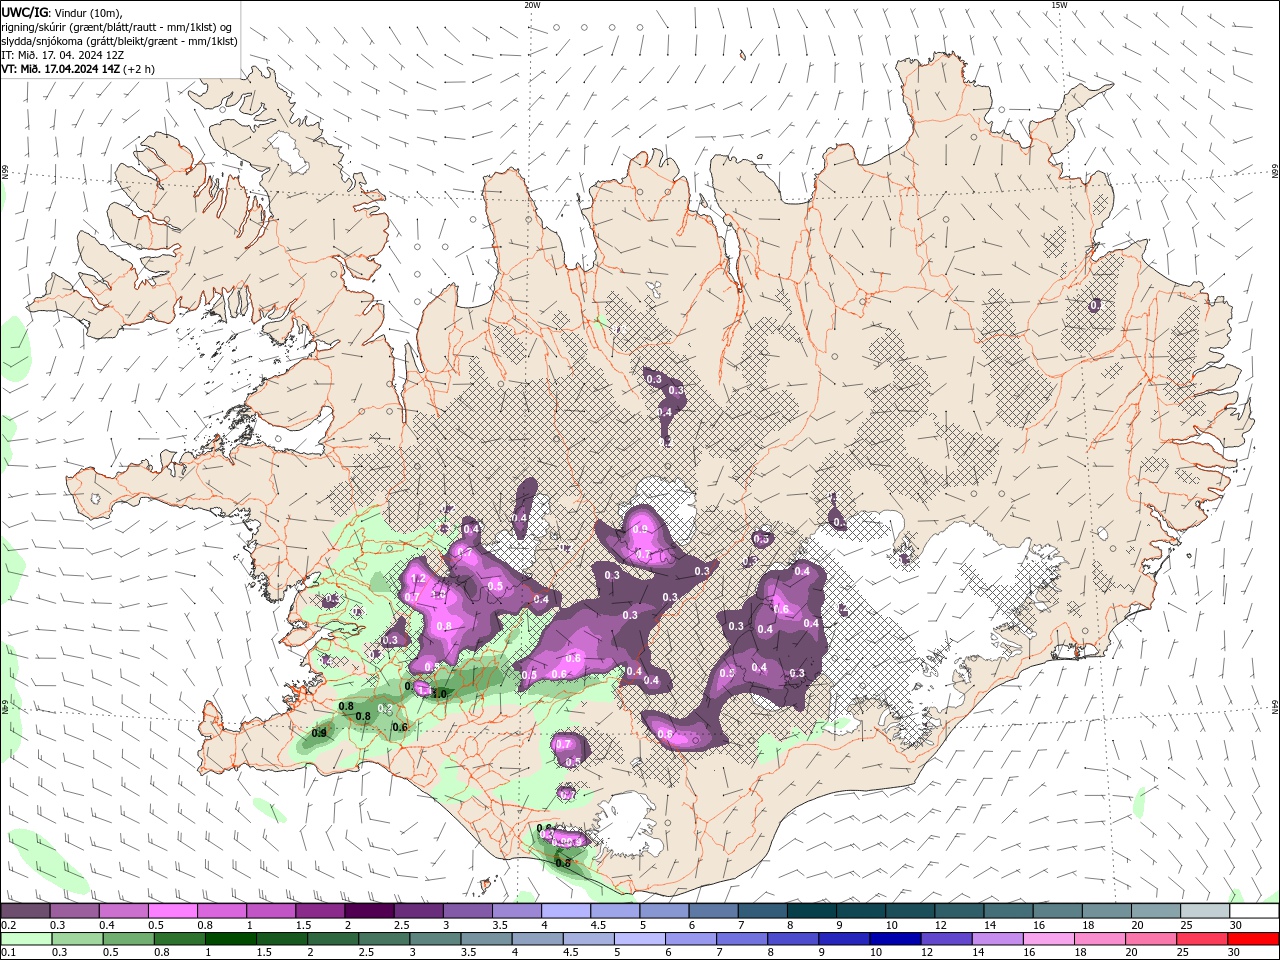Select the snow legend swatch for 5–6 mm
The width and height of the screenshot is (1280, 960).
pos(663,911)
